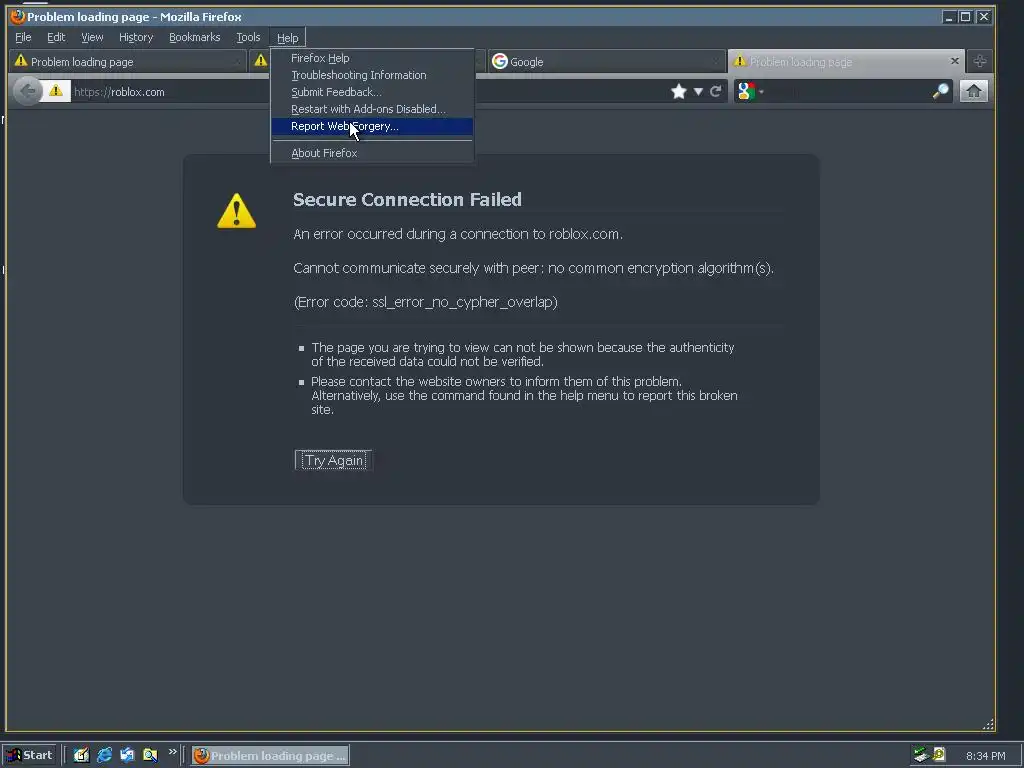This screenshot has height=768, width=1024.
Task: Reload the page with the refresh icon
Action: tap(716, 91)
